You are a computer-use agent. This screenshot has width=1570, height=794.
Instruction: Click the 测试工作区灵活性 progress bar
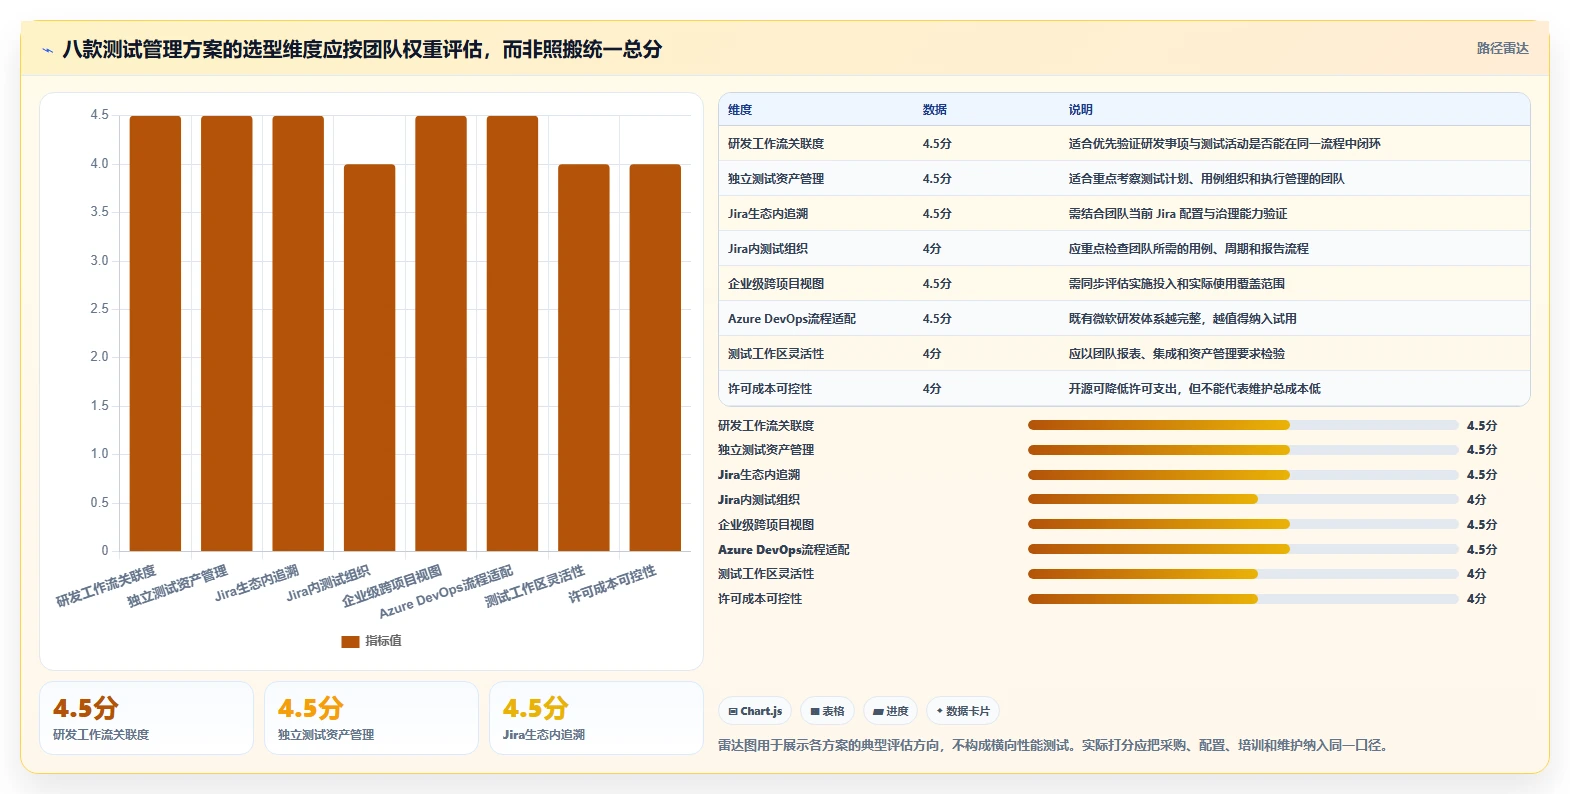tap(1243, 574)
